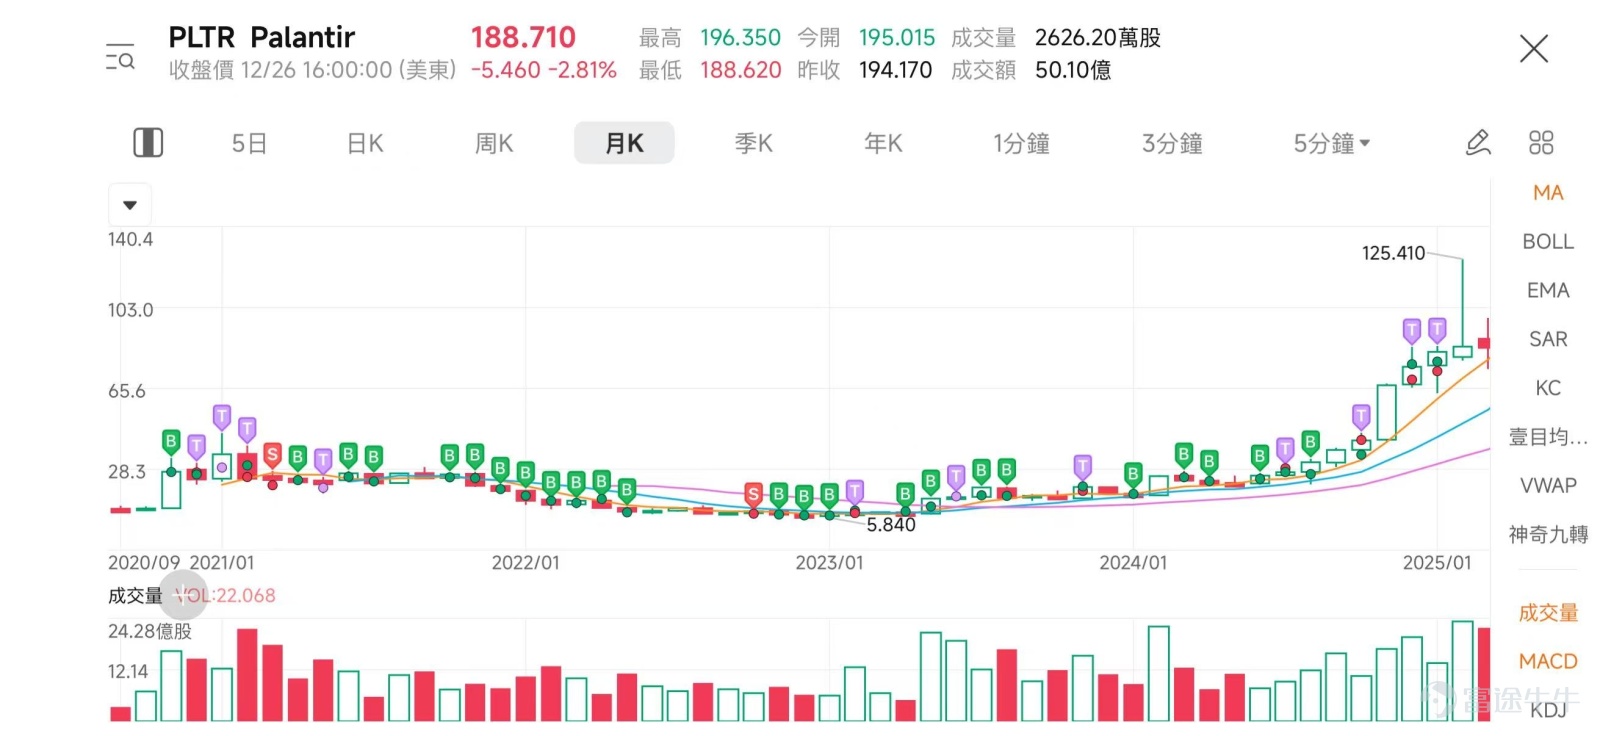Click the purple T marker at 2021/01
The image size is (1600, 736).
[222, 416]
